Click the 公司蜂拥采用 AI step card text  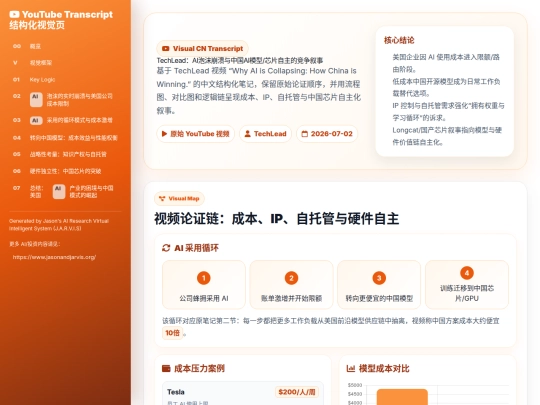click(x=204, y=298)
